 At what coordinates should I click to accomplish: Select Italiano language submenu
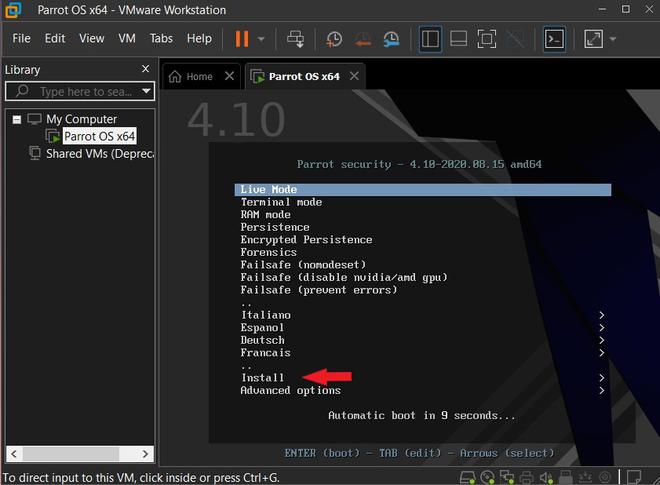265,315
